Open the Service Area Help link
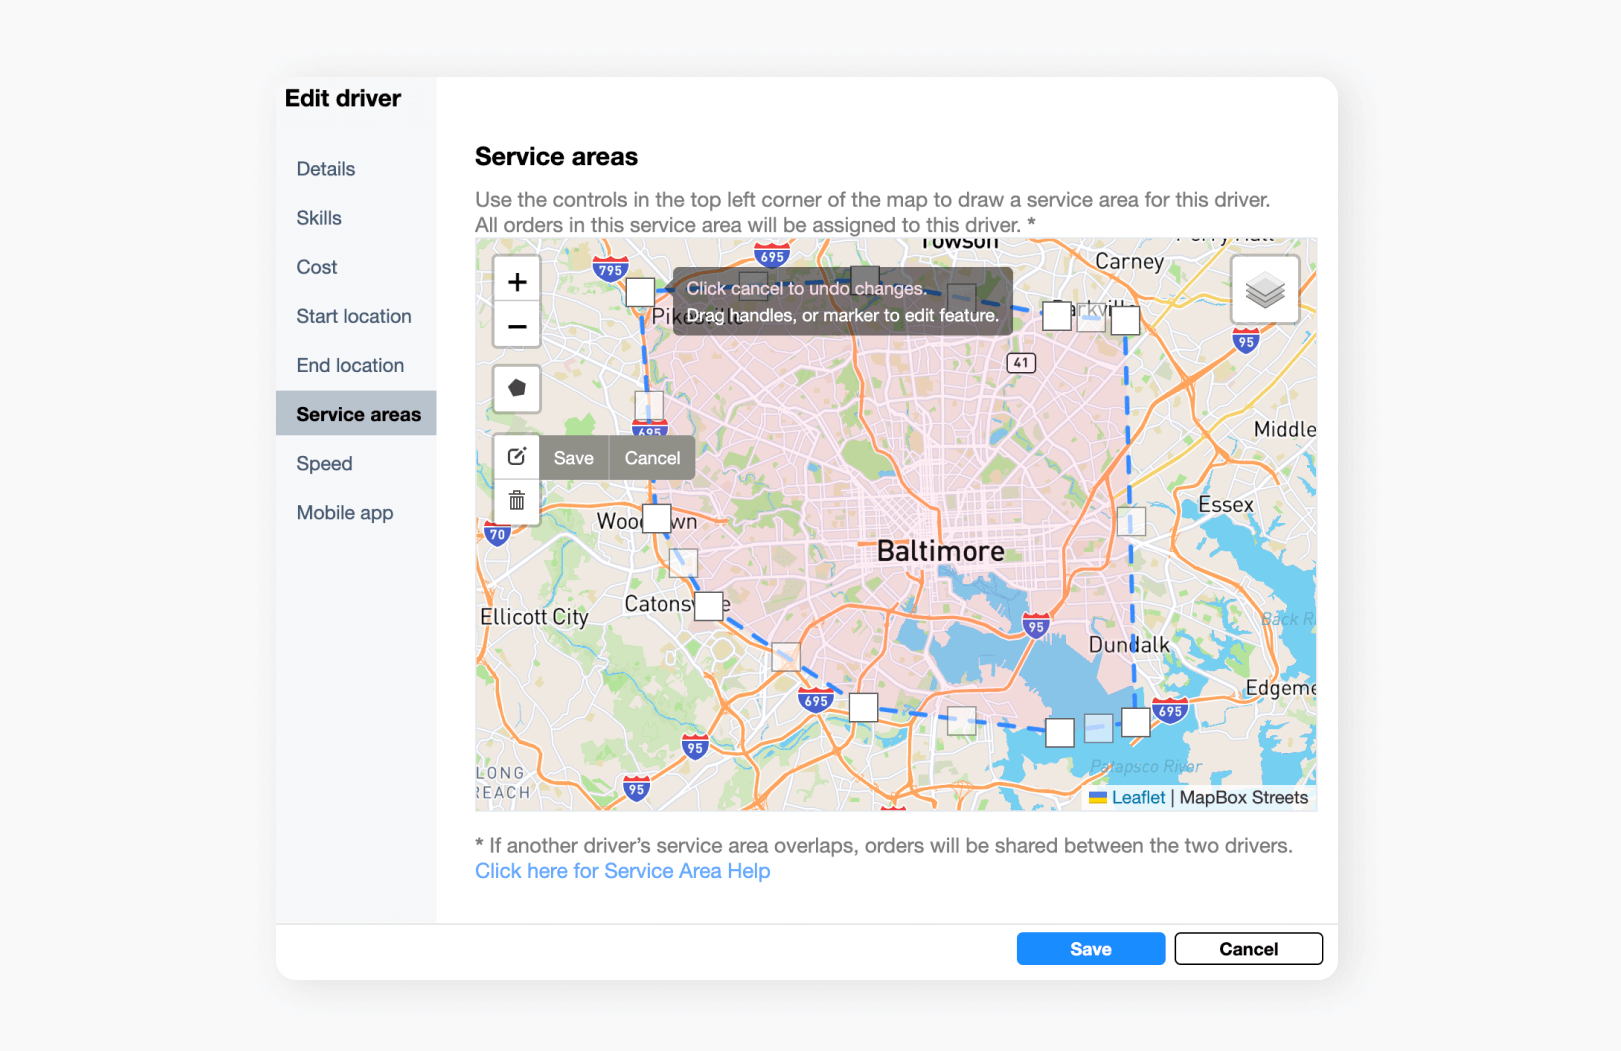Image resolution: width=1621 pixels, height=1051 pixels. (622, 870)
